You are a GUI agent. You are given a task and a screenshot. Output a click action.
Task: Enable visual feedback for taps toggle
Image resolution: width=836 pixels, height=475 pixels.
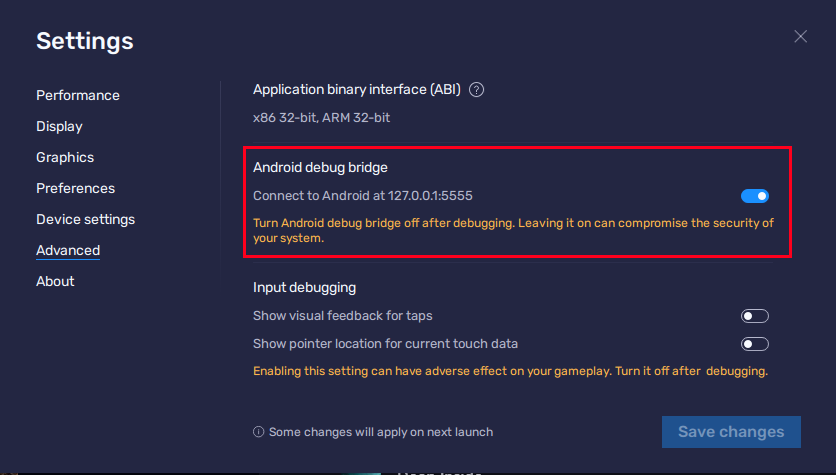click(x=755, y=316)
